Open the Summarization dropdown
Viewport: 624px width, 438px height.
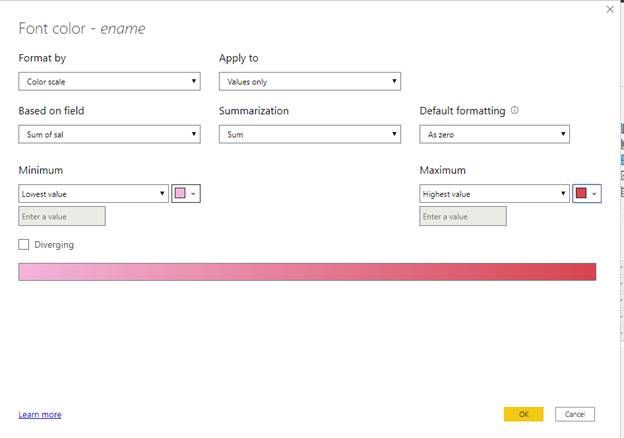310,134
